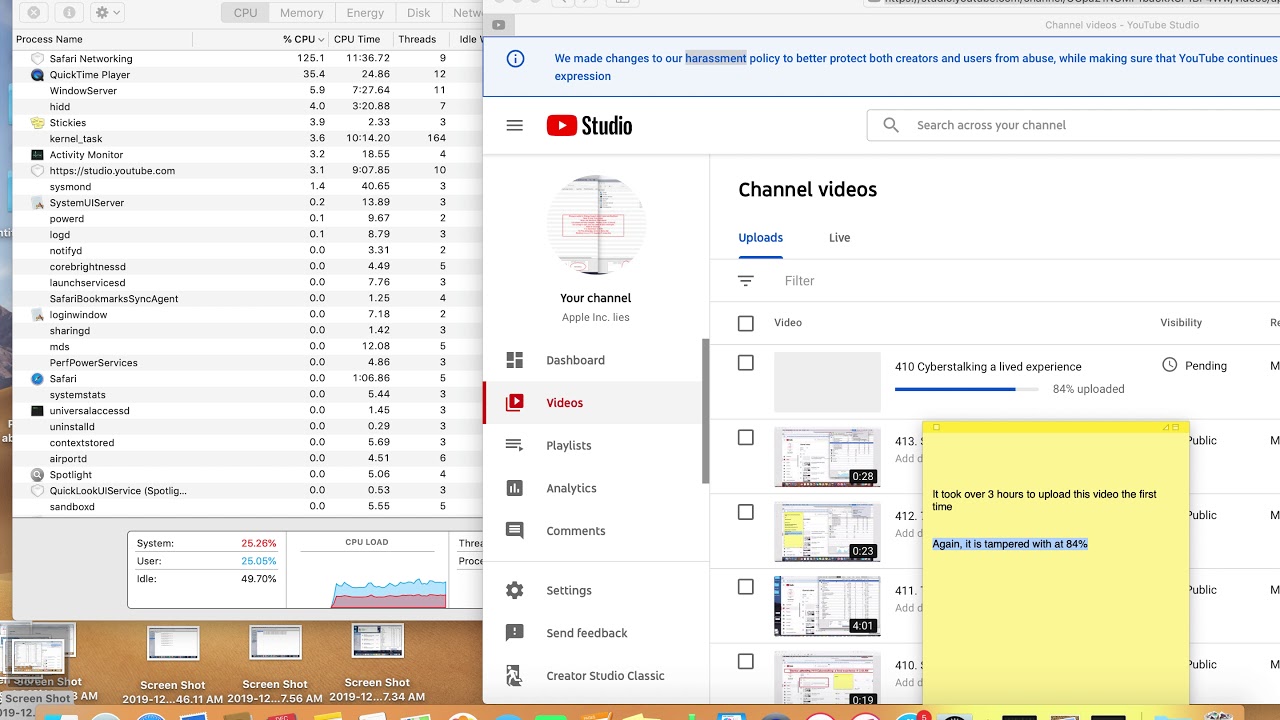Open the highlighted harassment policy link
The height and width of the screenshot is (720, 1280).
tap(716, 58)
